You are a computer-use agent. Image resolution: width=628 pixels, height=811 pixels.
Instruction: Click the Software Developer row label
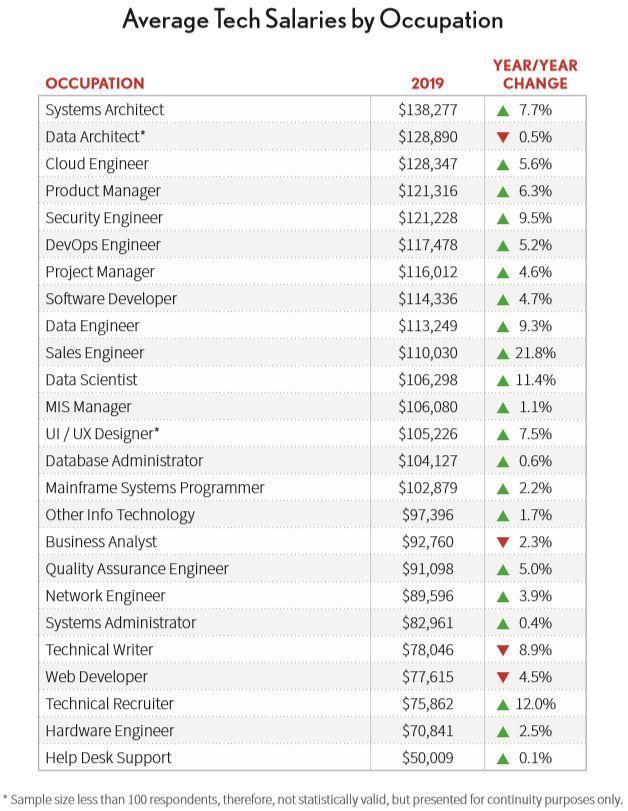pos(111,298)
